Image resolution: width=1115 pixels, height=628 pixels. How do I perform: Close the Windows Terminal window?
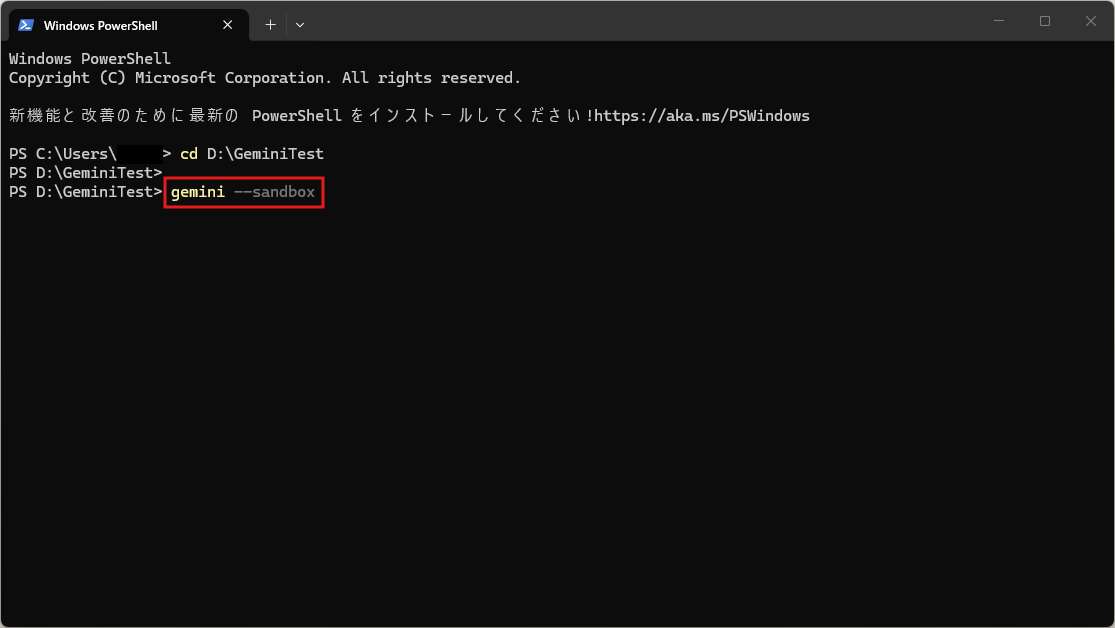pos(1091,21)
